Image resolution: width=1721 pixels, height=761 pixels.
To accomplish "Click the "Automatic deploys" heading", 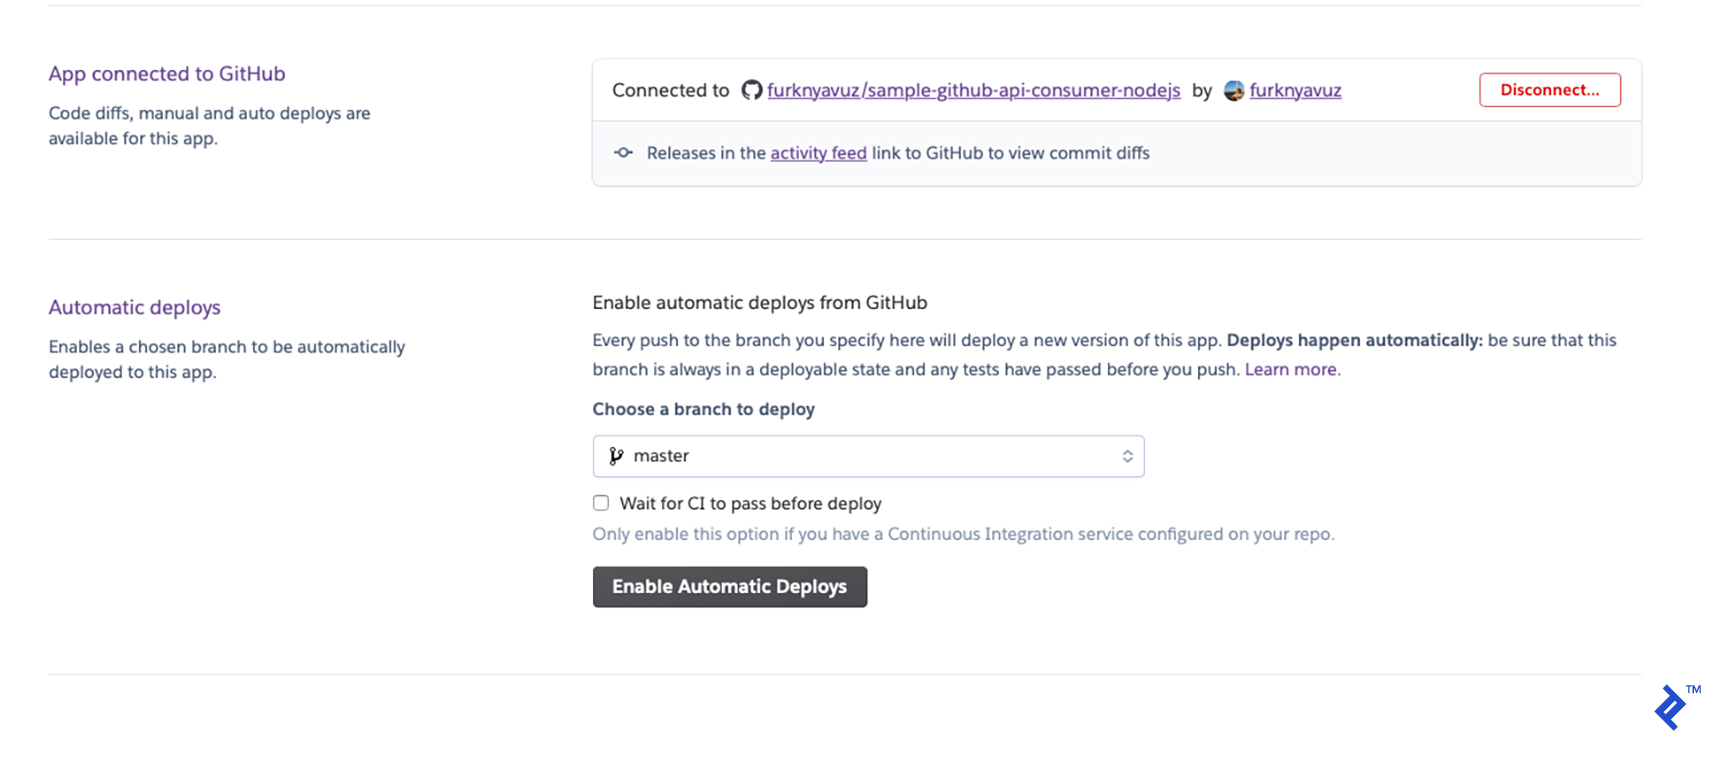I will pyautogui.click(x=134, y=307).
